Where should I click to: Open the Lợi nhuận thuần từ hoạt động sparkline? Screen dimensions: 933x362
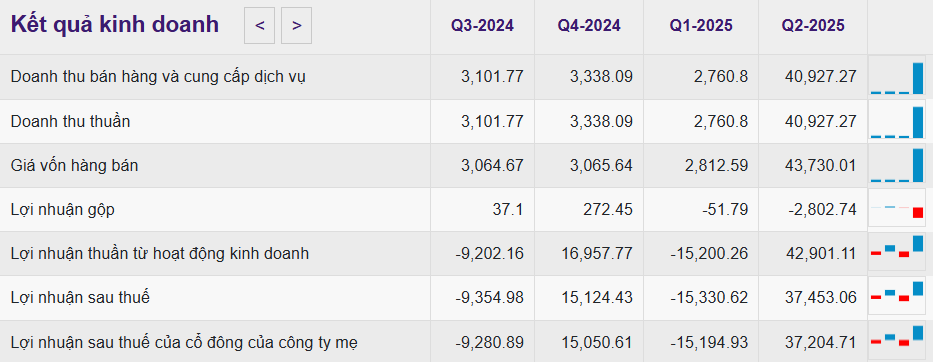[897, 254]
